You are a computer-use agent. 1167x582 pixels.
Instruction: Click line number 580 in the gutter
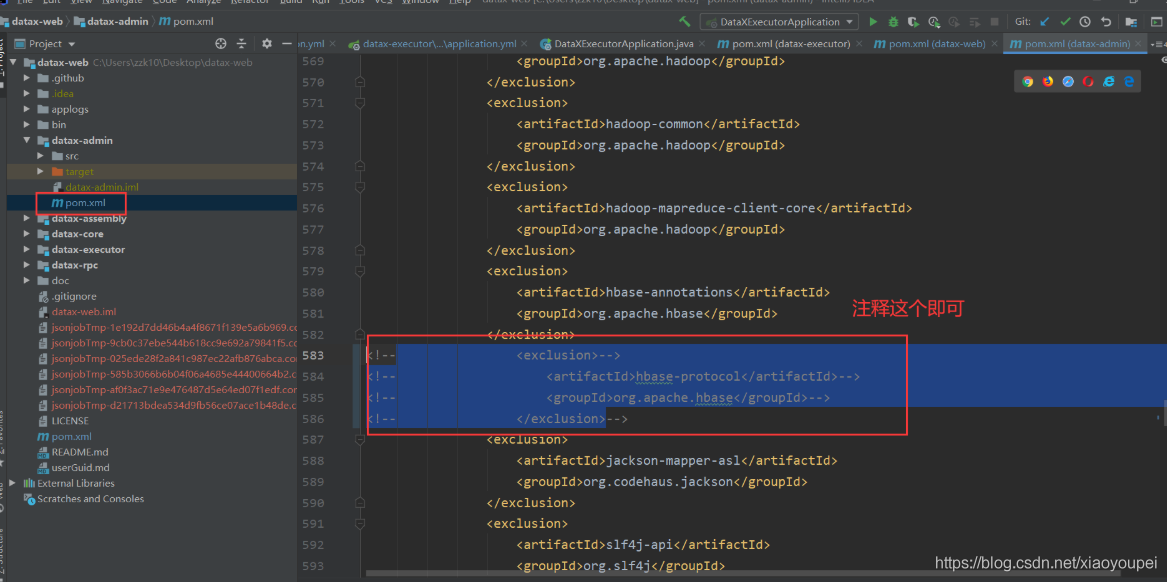(312, 292)
